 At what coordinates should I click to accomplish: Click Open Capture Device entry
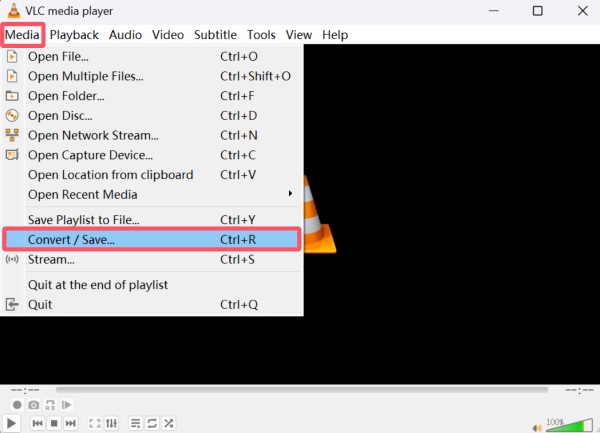tap(90, 155)
